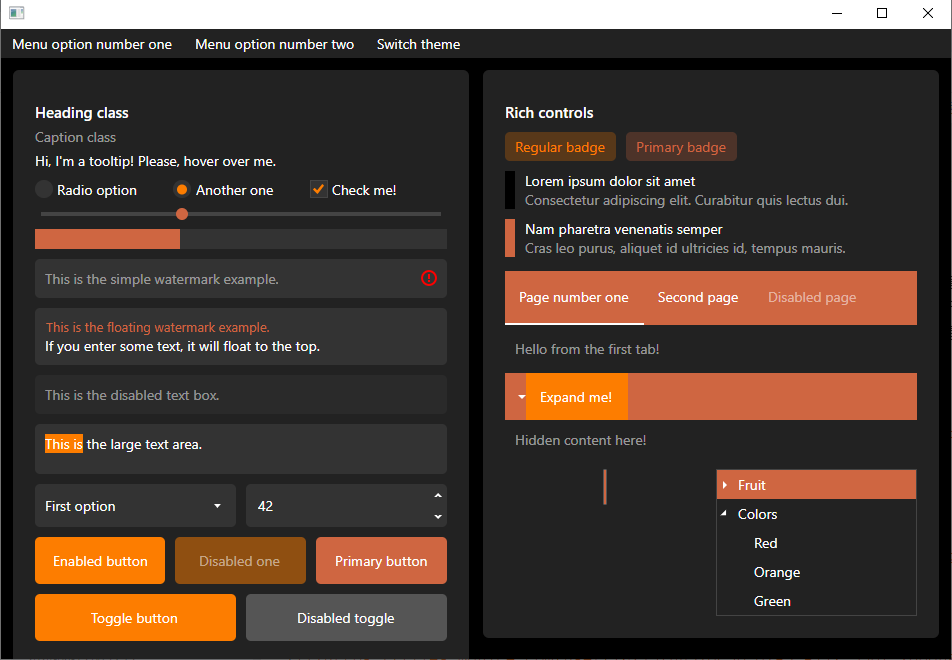This screenshot has width=952, height=660.
Task: Click the red error icon in watermark field
Action: (x=429, y=279)
